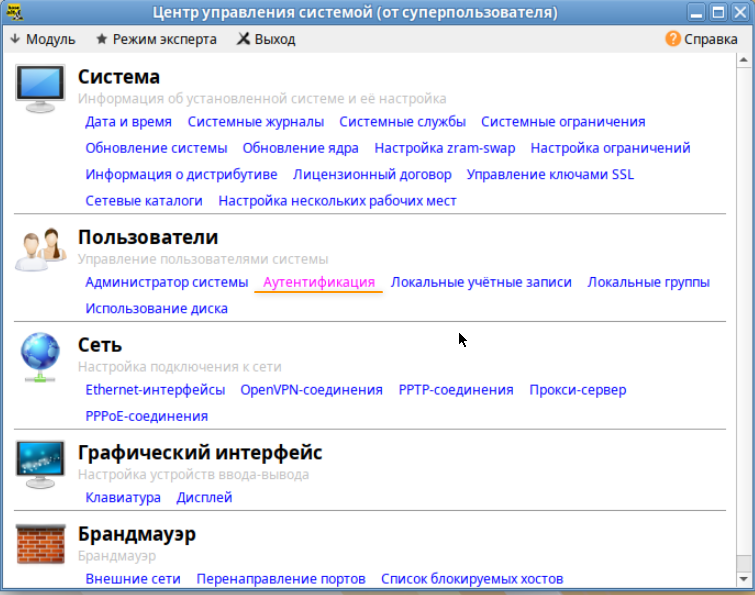This screenshot has height=595, width=755.
Task: Click the Система section heading
Action: point(118,77)
